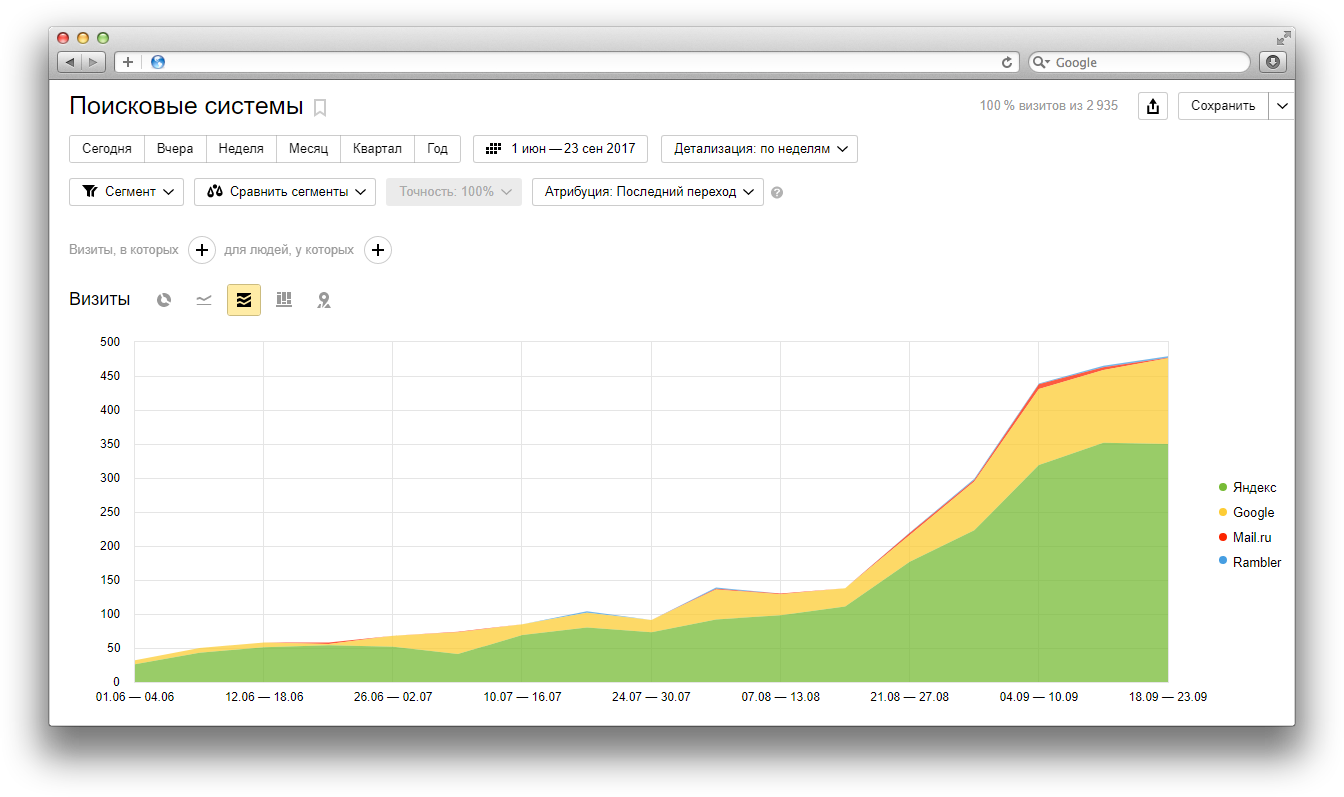The height and width of the screenshot is (797, 1344).
Task: Select the stacked area chart icon
Action: click(244, 300)
